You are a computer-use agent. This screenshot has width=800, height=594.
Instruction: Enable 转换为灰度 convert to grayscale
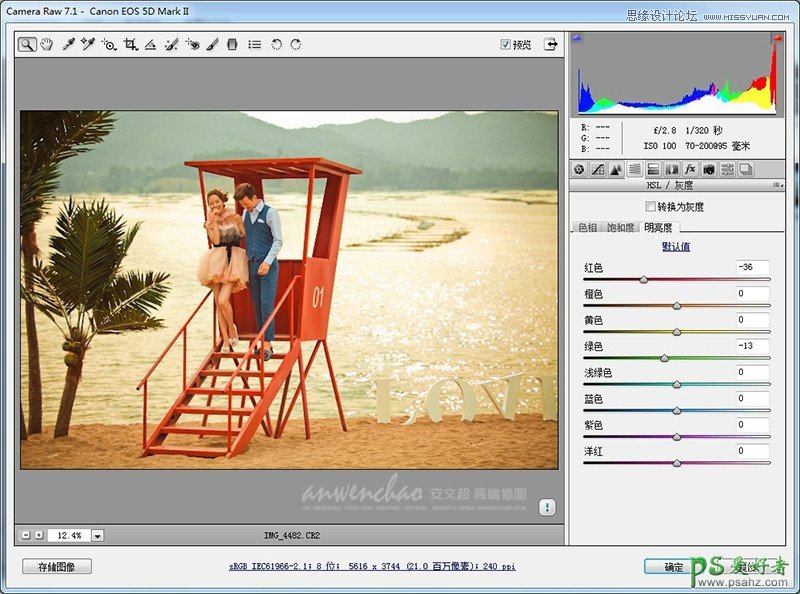pyautogui.click(x=651, y=207)
